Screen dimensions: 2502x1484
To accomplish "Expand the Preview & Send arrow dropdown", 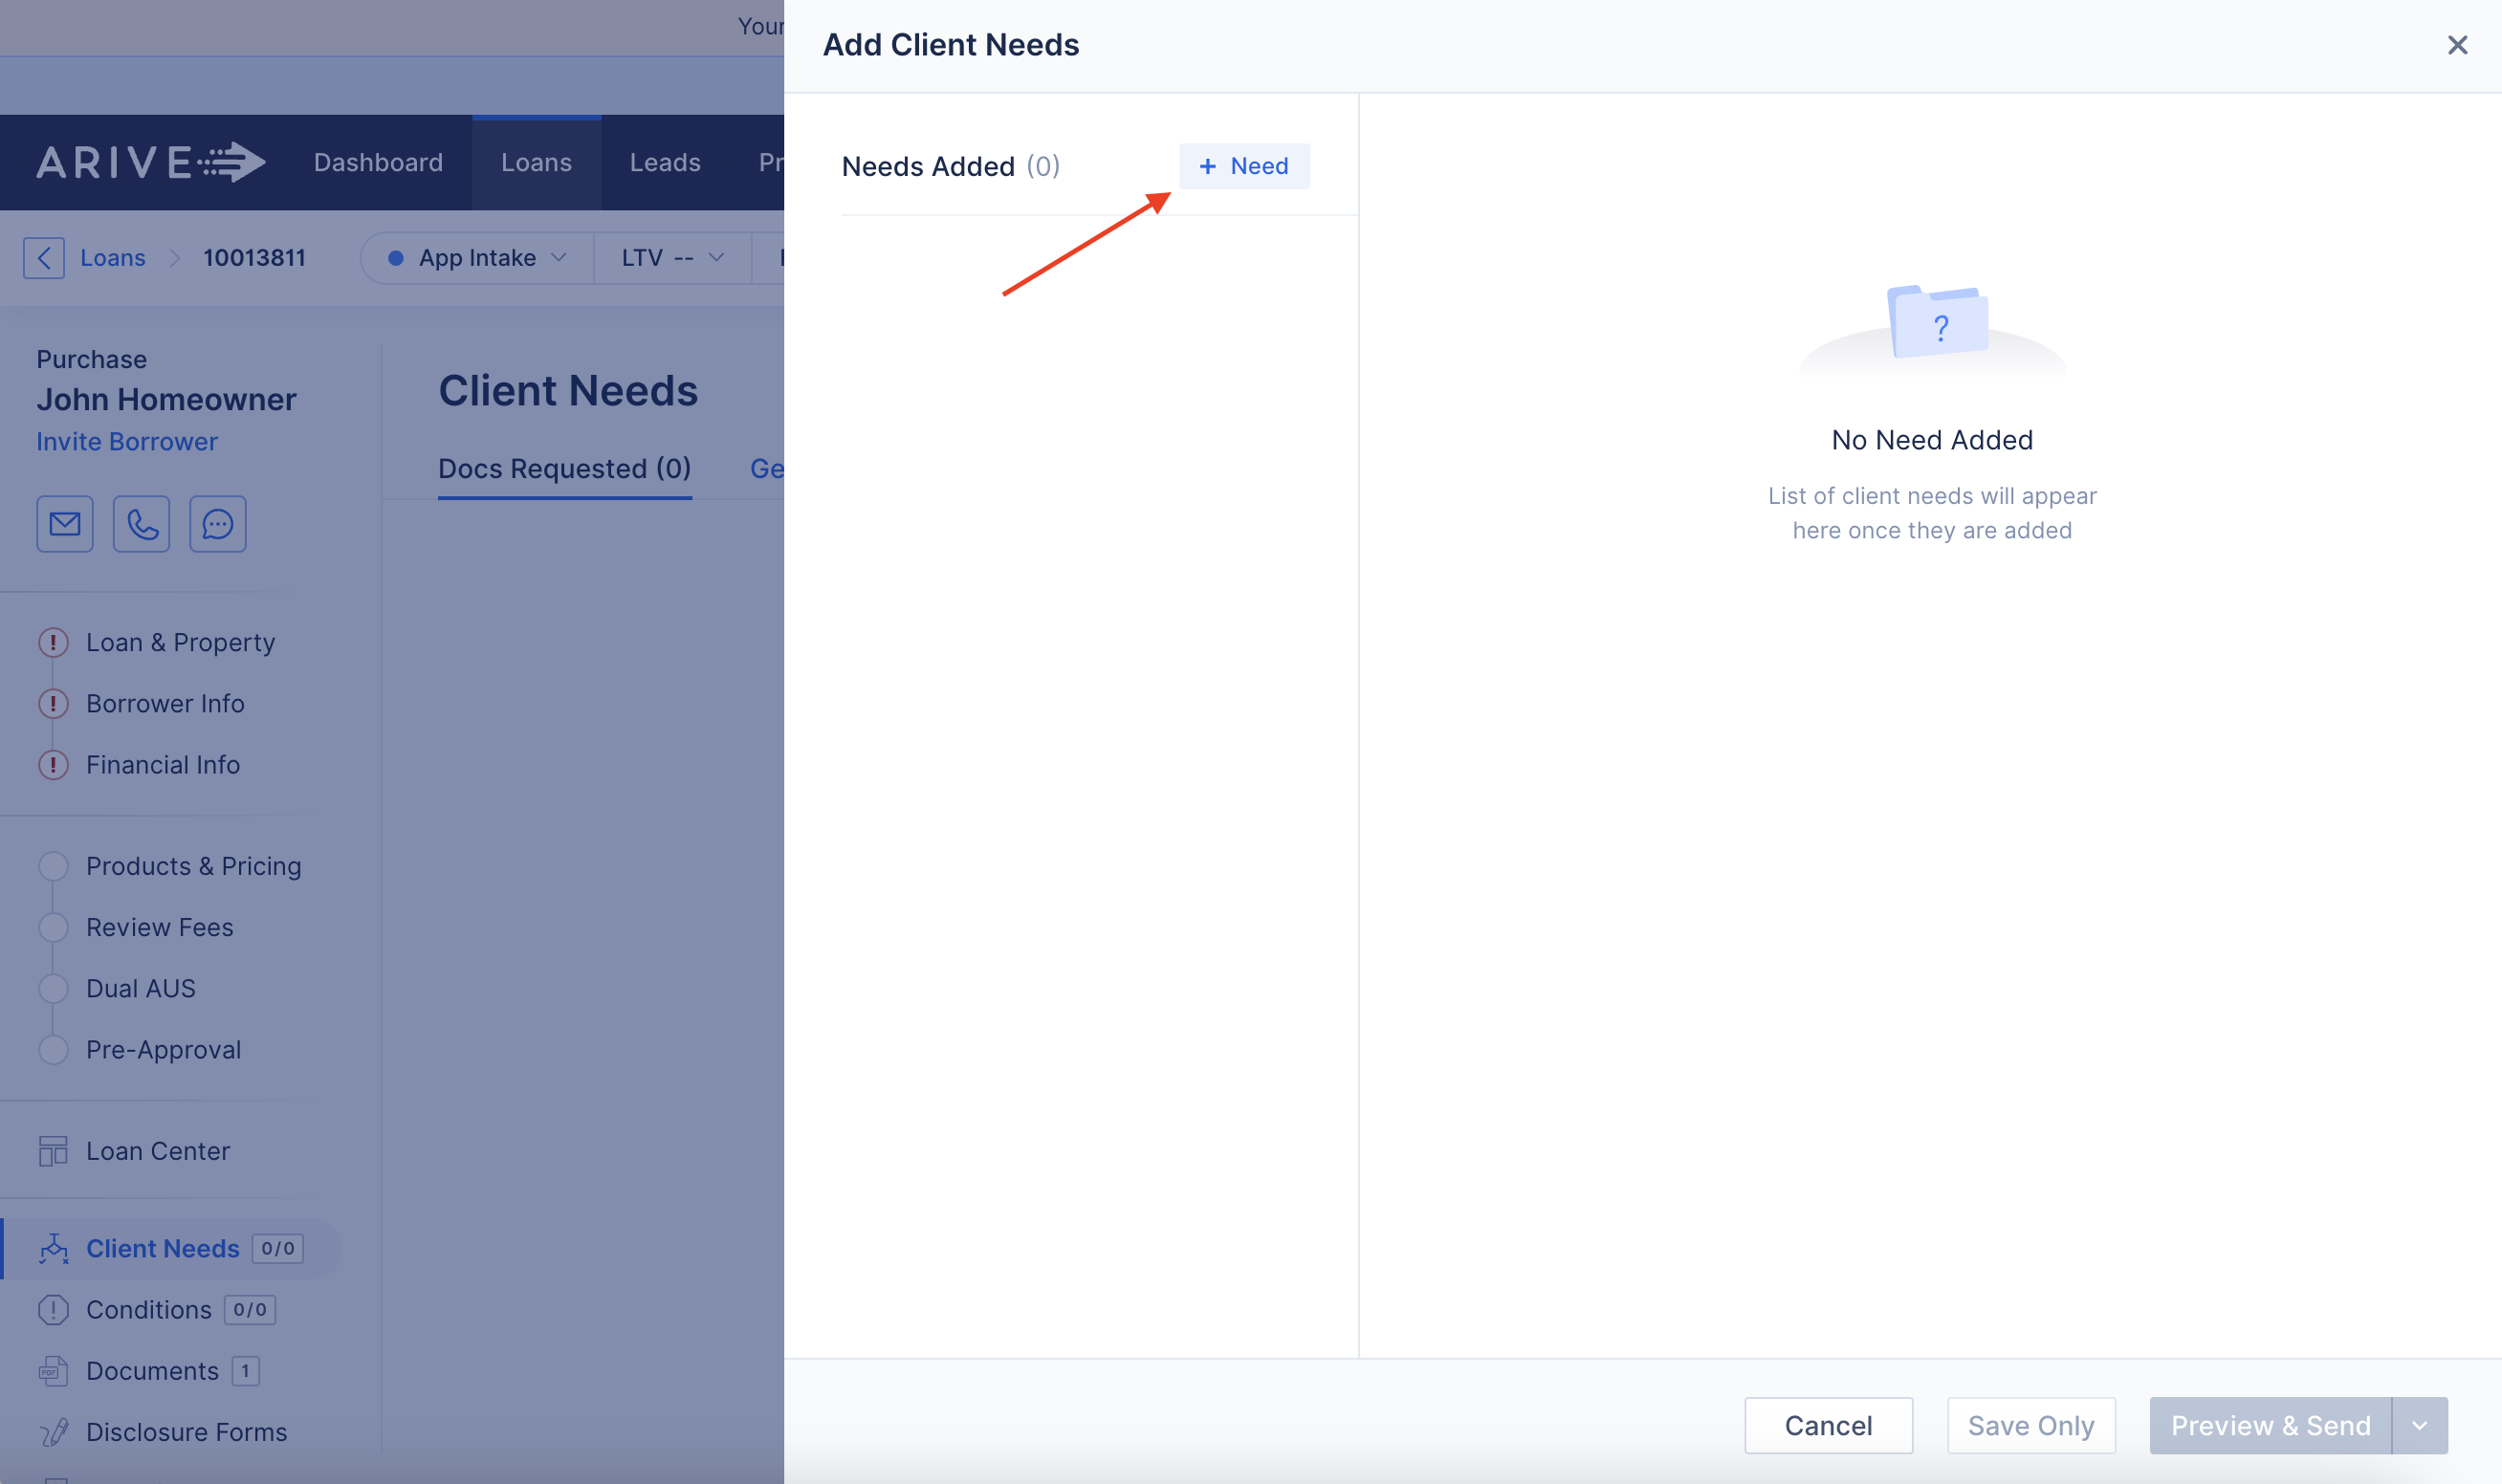I will click(2420, 1426).
